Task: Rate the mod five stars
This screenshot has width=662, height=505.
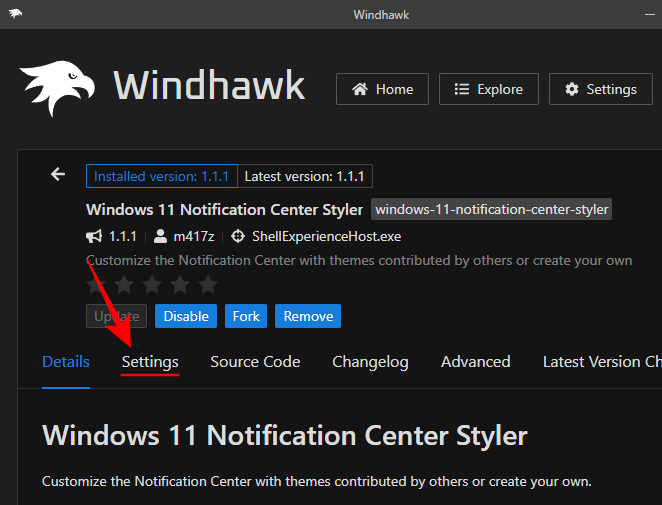Action: (x=206, y=284)
